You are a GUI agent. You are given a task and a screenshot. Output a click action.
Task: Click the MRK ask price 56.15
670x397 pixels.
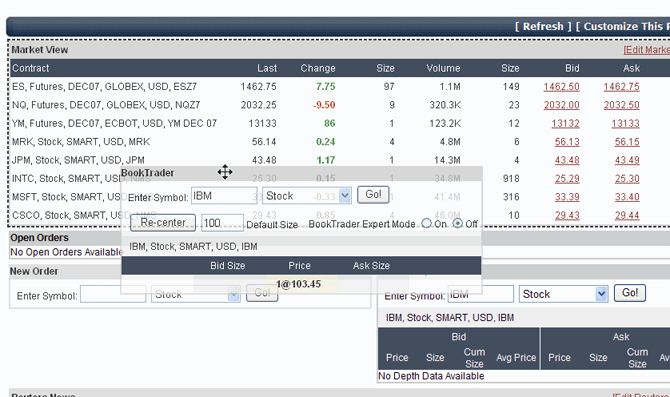click(x=627, y=142)
